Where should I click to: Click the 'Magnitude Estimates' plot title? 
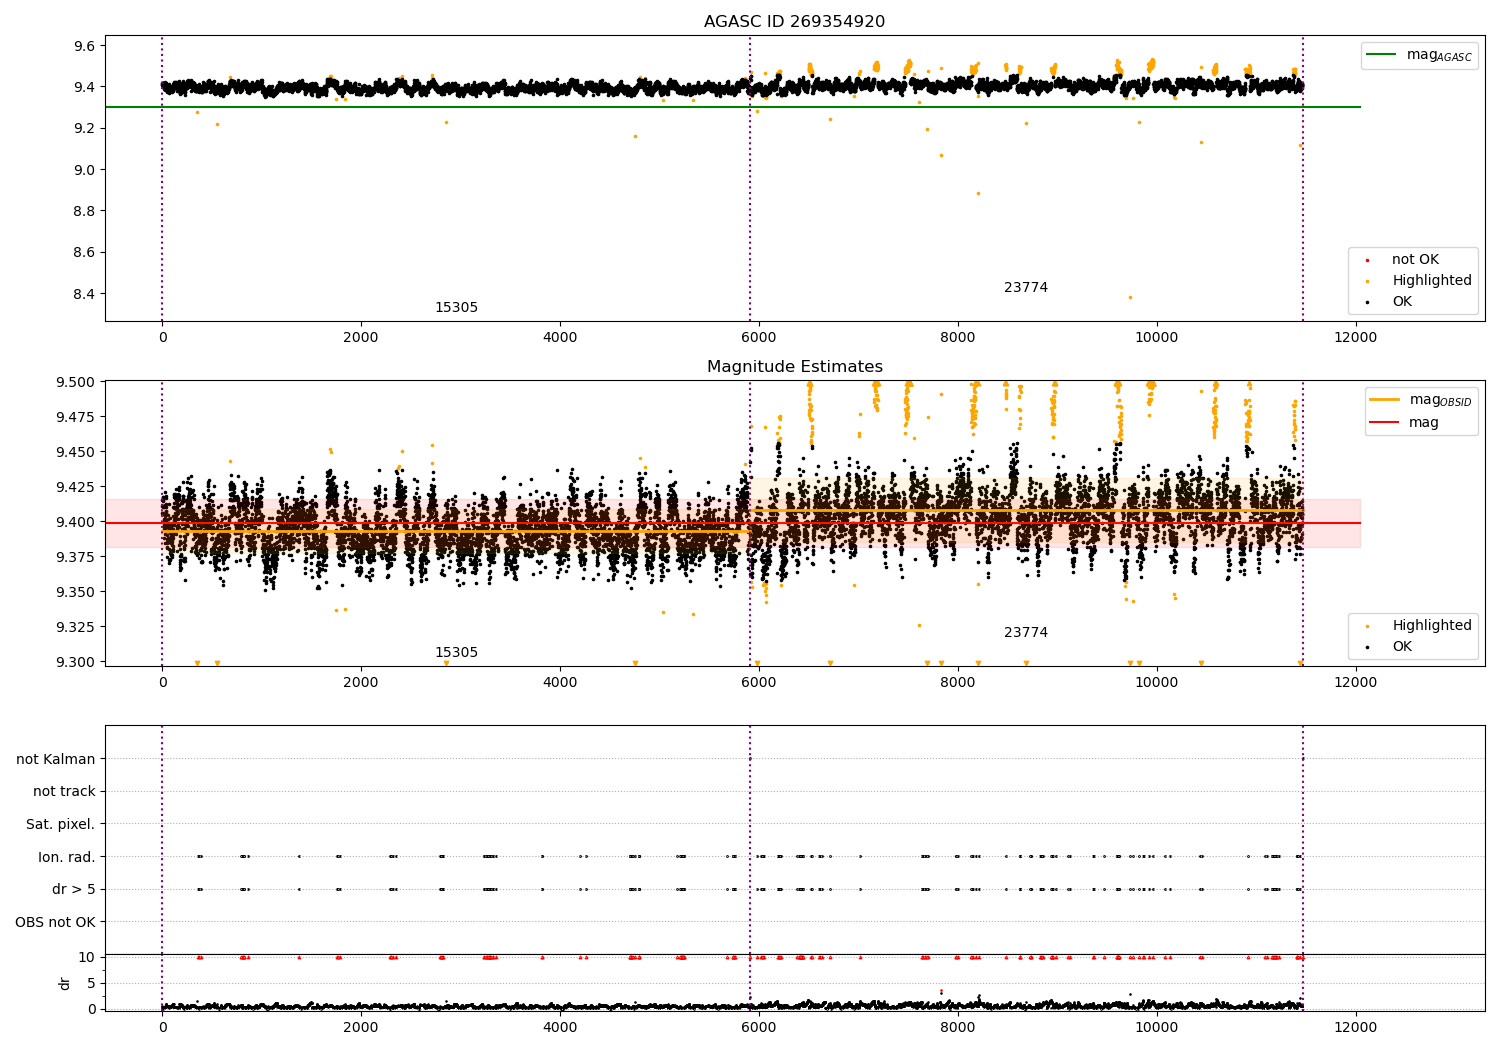pos(794,367)
